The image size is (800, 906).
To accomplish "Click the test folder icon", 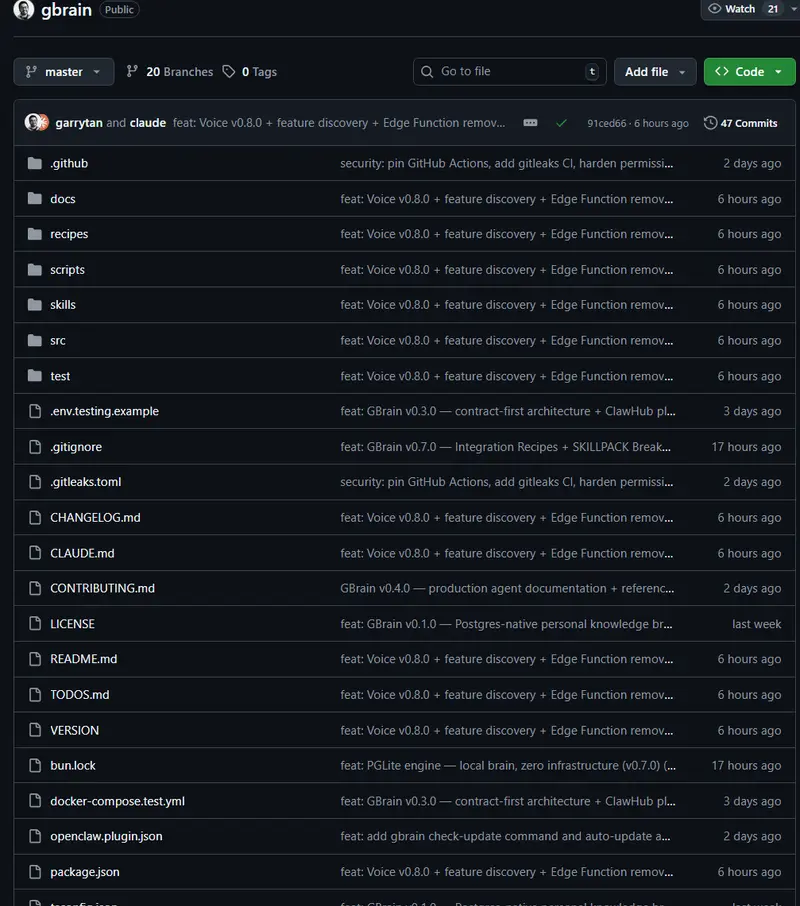I will point(35,376).
